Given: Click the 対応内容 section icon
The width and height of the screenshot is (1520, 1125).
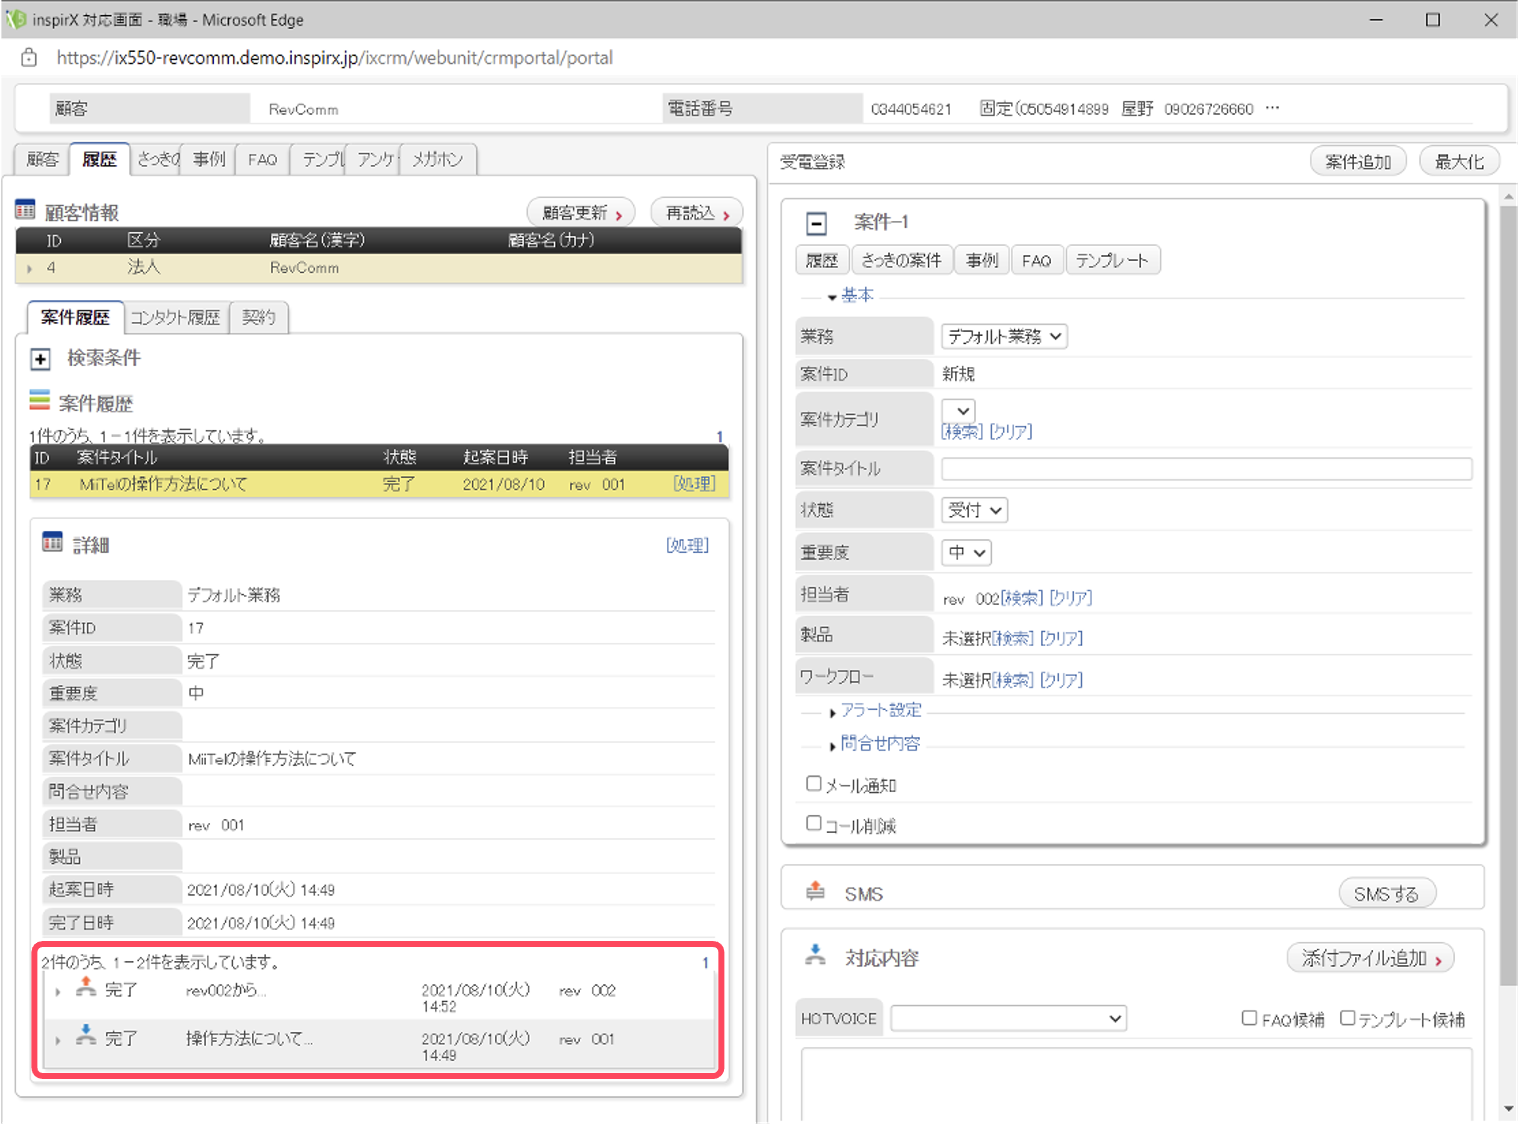Looking at the screenshot, I should (x=816, y=955).
